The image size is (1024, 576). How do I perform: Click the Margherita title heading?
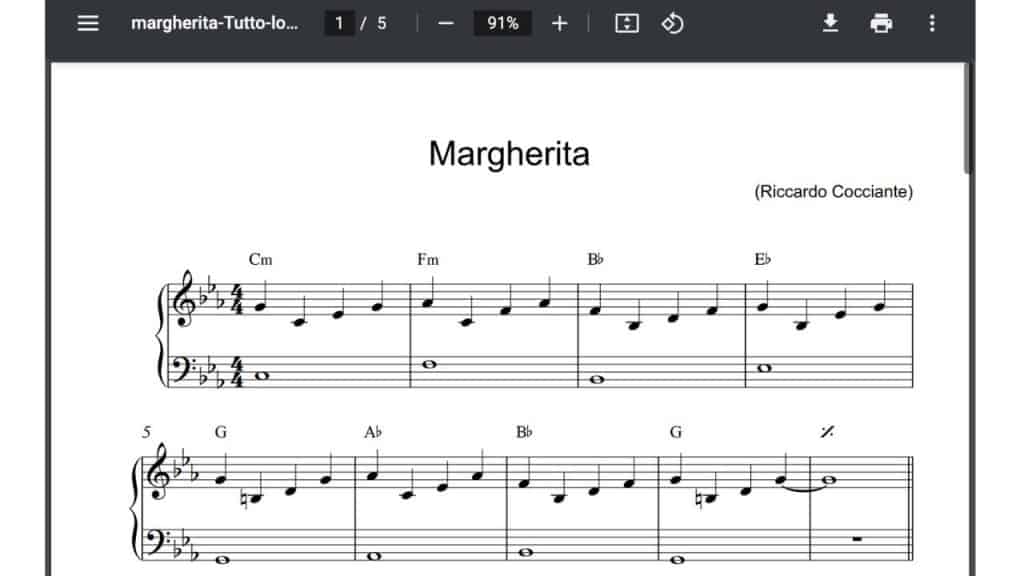(x=509, y=154)
